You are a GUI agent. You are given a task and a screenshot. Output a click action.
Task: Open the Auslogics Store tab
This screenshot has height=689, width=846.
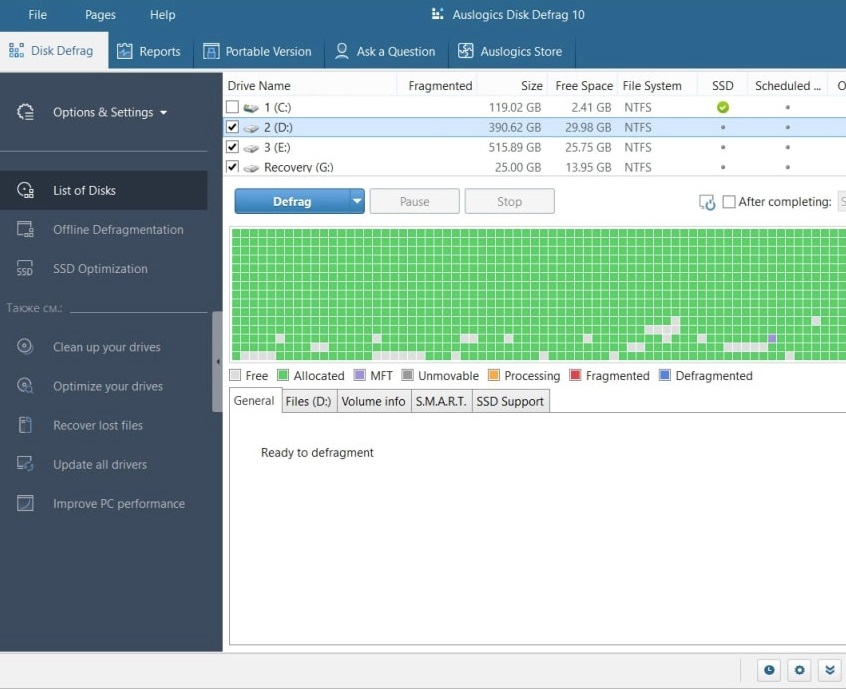coord(510,52)
